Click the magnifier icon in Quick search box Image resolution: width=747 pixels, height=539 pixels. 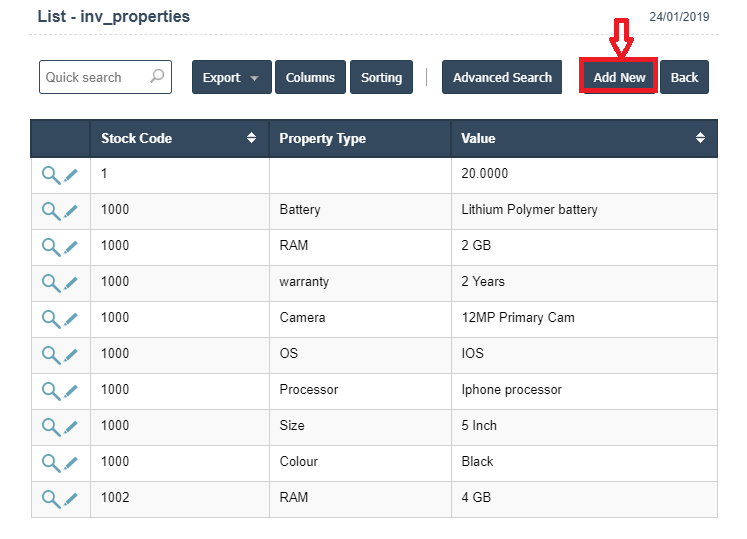click(x=157, y=77)
